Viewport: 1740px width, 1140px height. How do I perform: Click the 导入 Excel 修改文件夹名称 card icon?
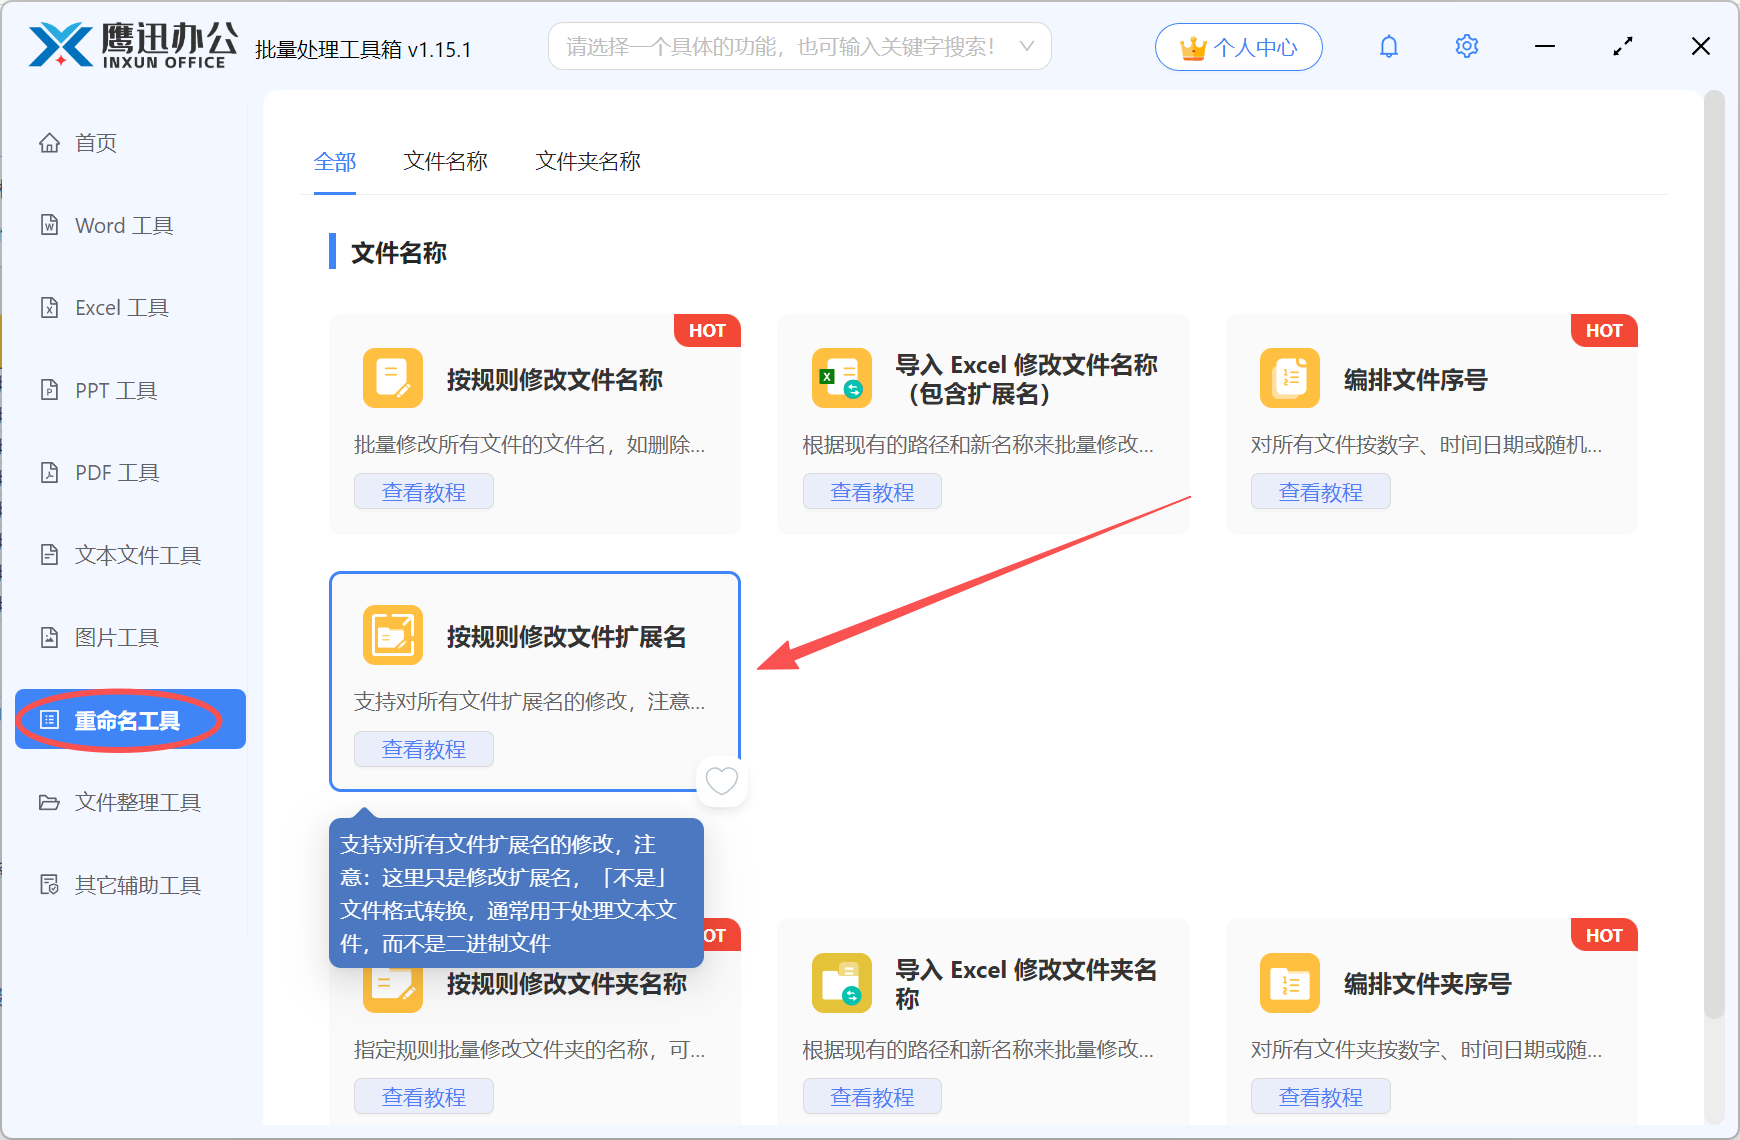841,983
